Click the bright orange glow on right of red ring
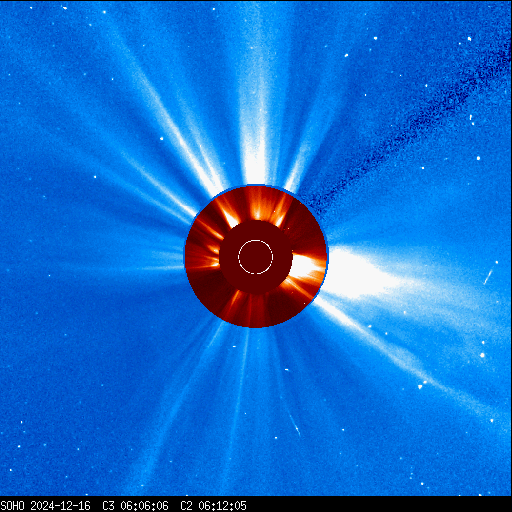 tap(308, 267)
